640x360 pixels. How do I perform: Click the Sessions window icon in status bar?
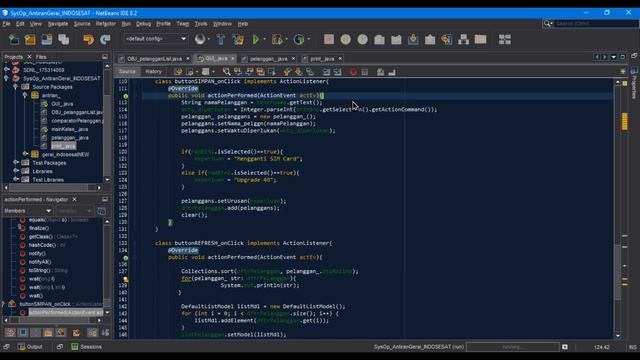(75, 347)
